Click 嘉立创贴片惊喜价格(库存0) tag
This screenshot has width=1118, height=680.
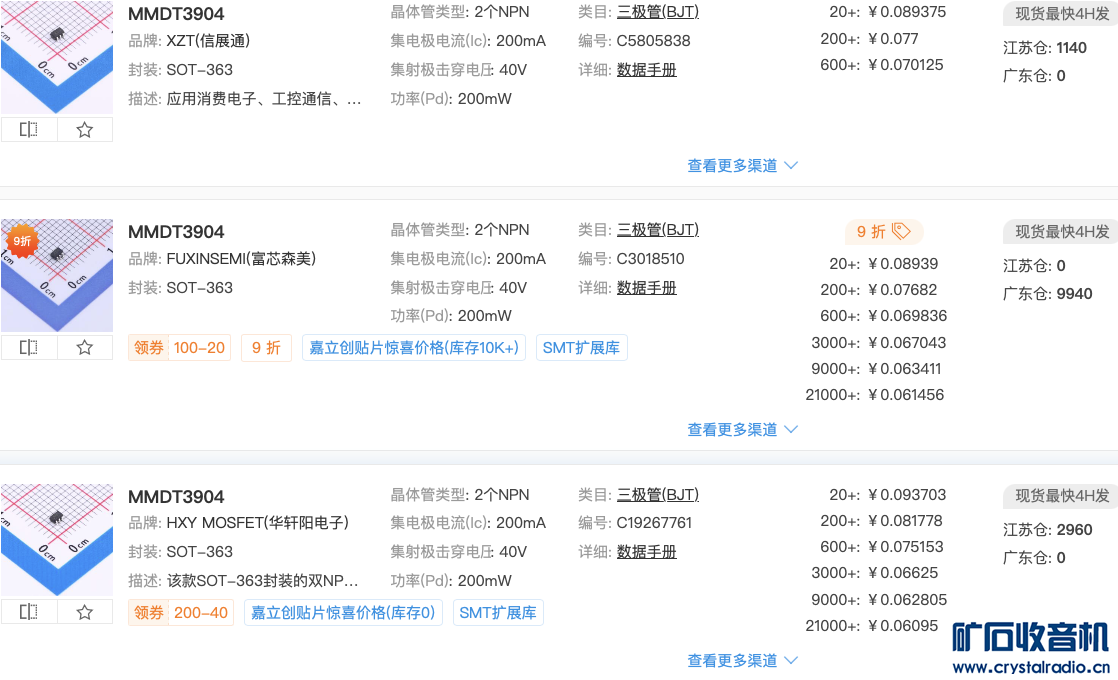pyautogui.click(x=344, y=612)
